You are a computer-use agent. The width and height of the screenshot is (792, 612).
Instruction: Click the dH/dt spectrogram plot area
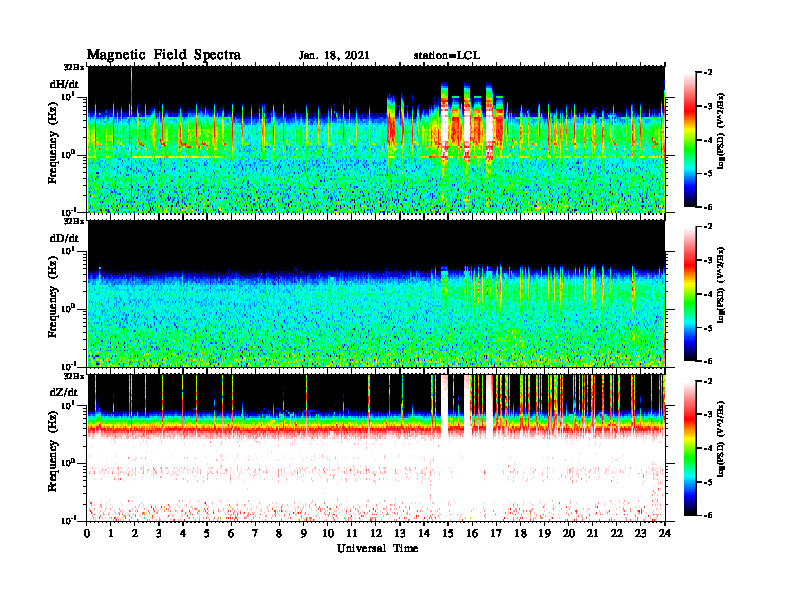(376, 139)
